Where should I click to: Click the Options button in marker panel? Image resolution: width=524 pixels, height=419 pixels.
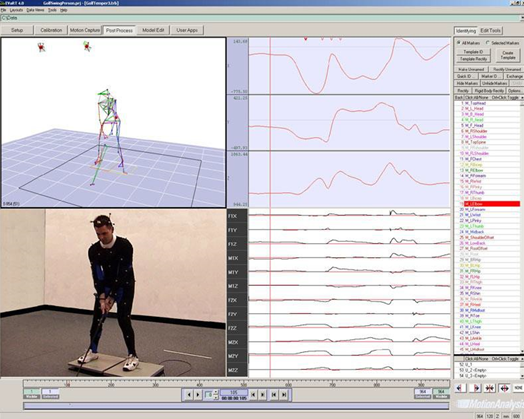click(515, 91)
